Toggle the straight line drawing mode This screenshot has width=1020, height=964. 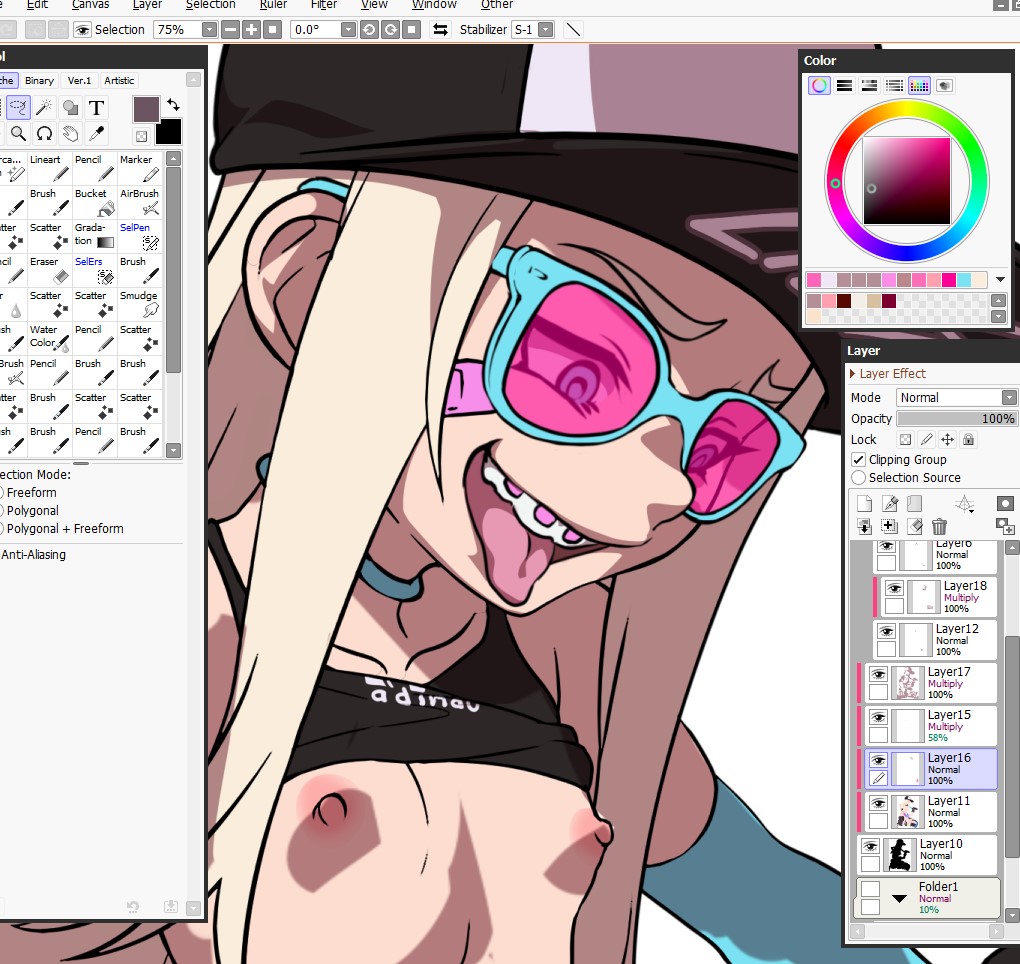(x=572, y=29)
